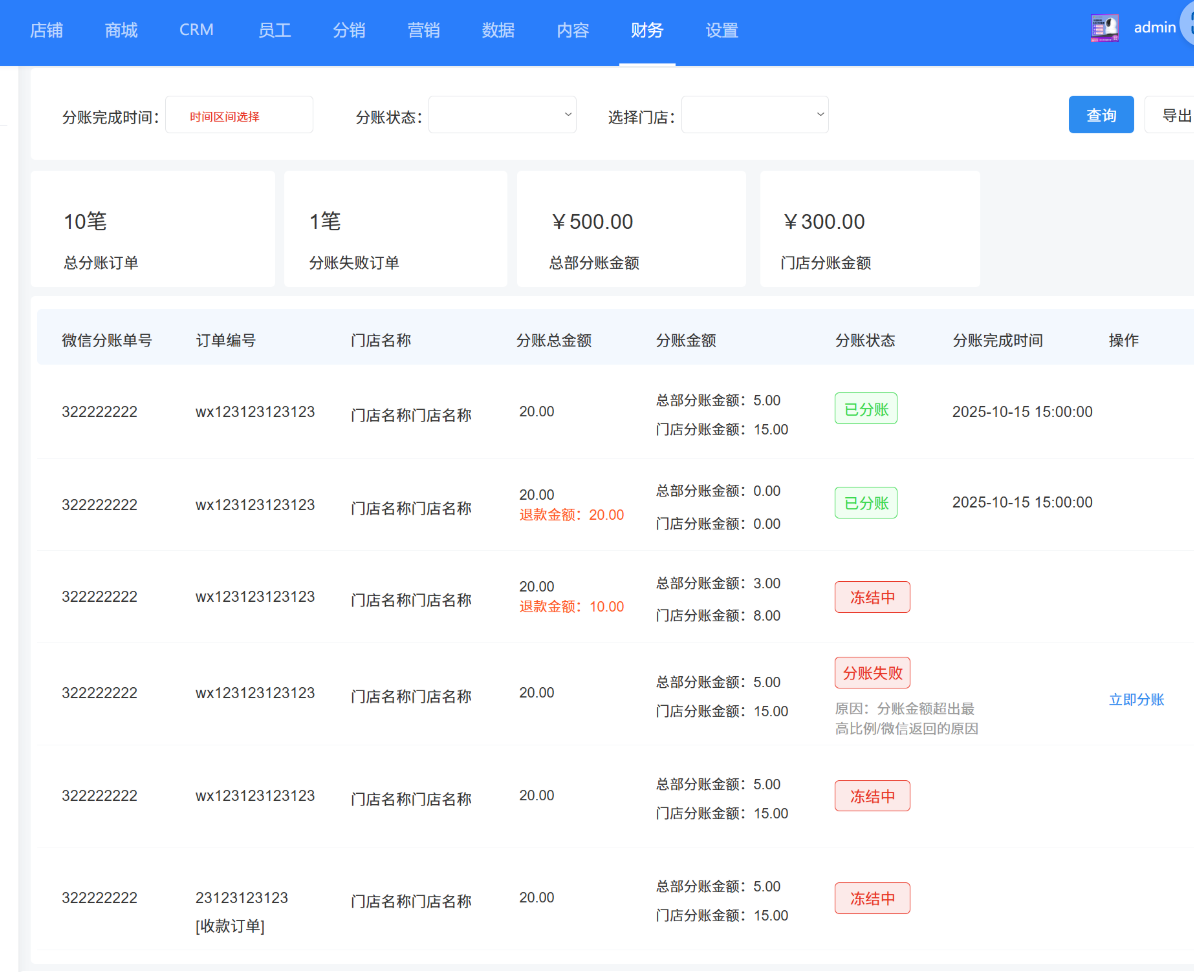This screenshot has height=972, width=1194.
Task: Open the 选择门店 dropdown
Action: [x=755, y=115]
